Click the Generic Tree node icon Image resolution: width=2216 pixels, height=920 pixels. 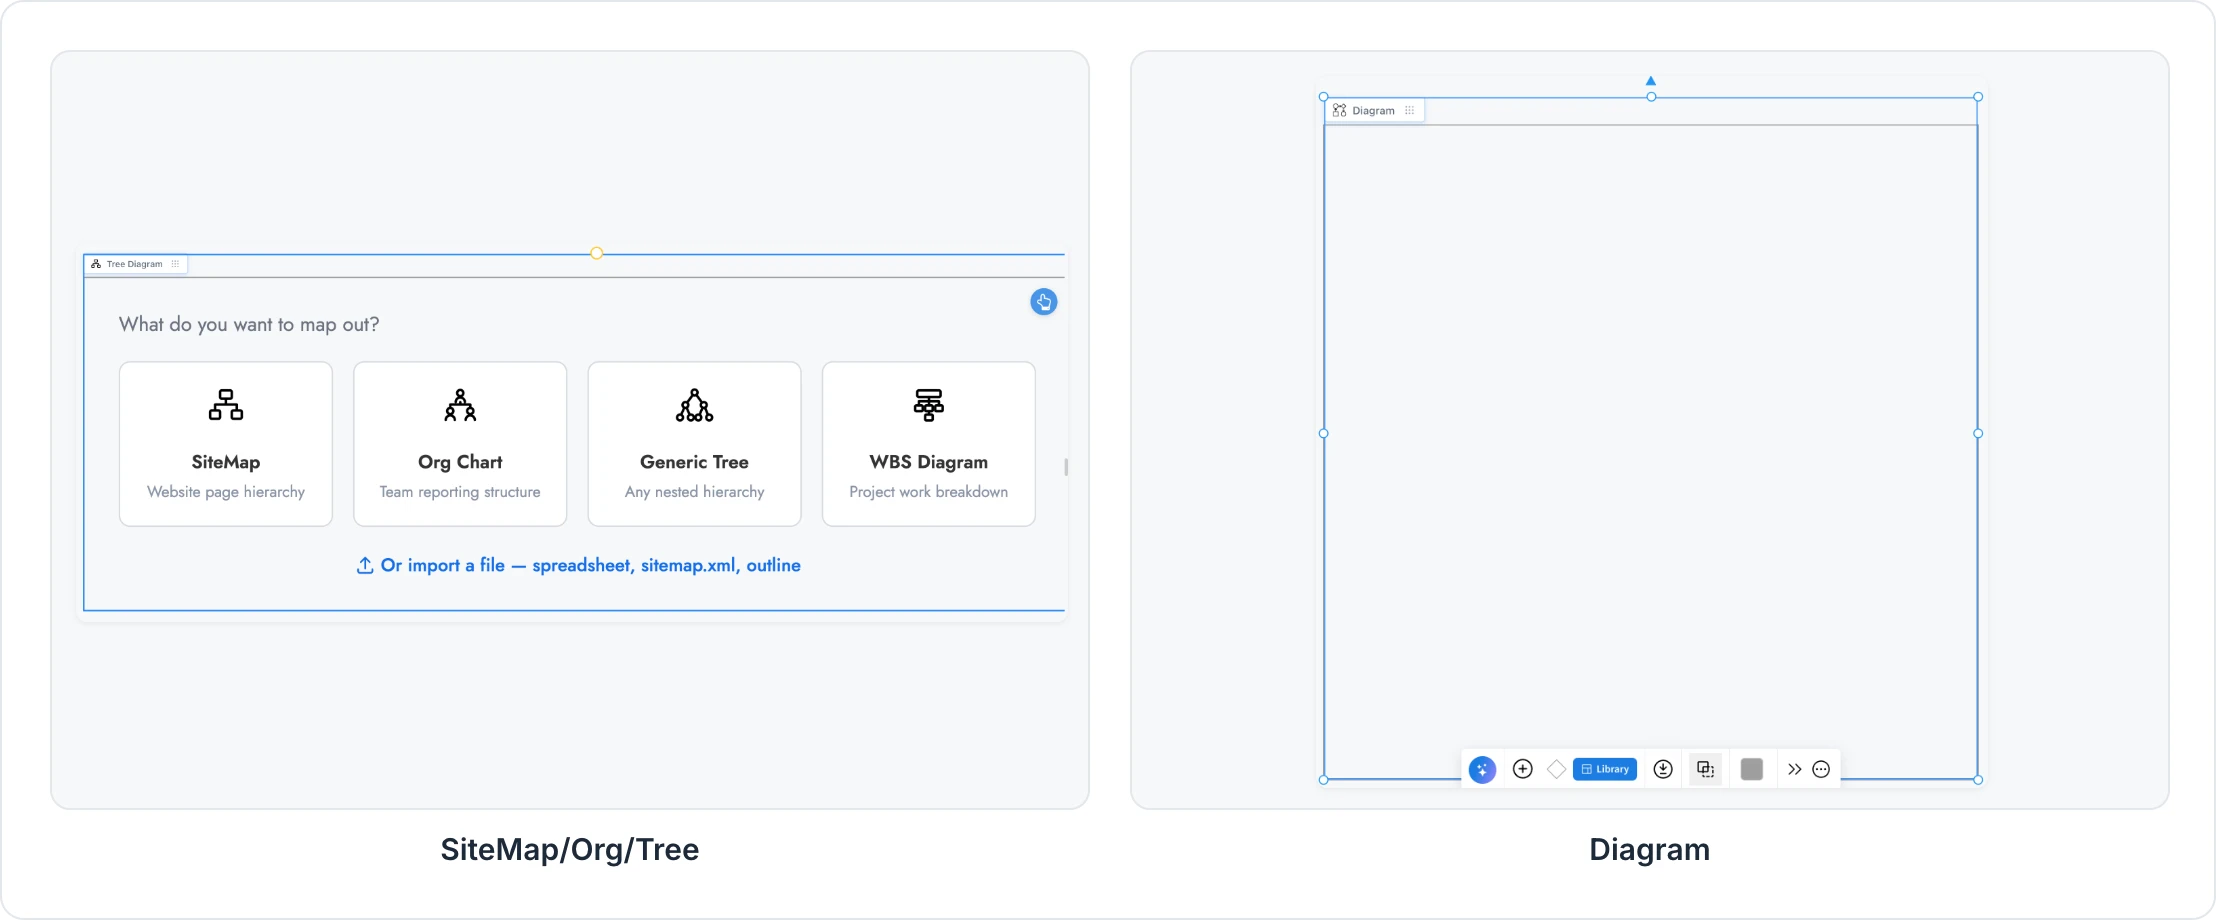point(695,405)
